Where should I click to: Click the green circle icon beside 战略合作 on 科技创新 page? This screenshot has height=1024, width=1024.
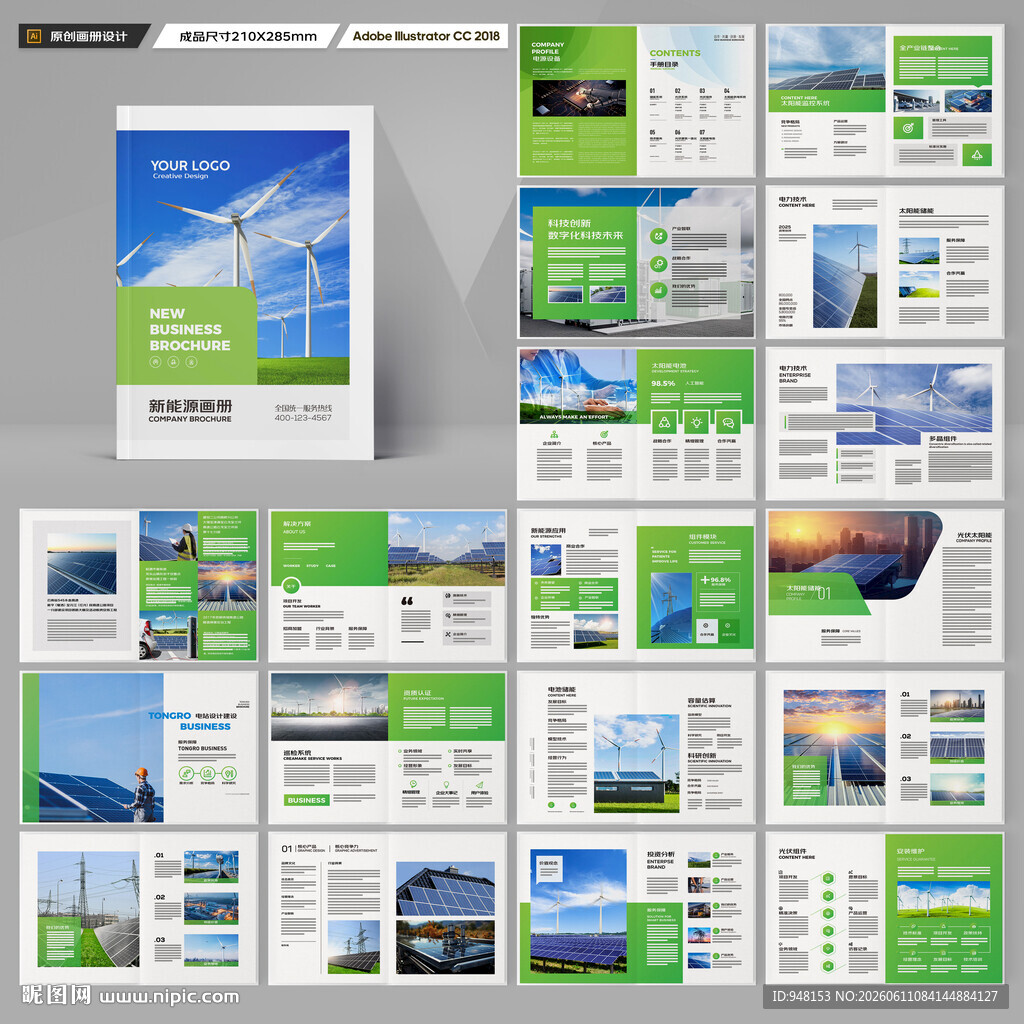658,264
